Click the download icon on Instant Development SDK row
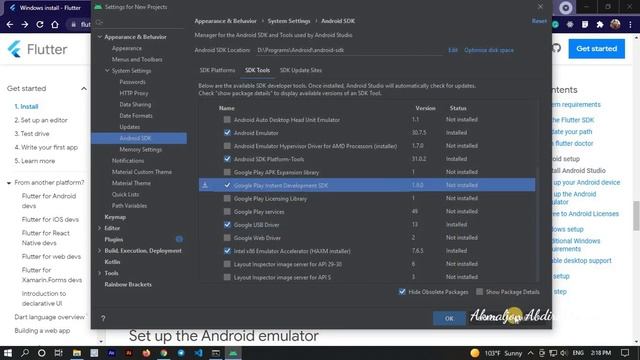The height and width of the screenshot is (360, 640). click(205, 185)
